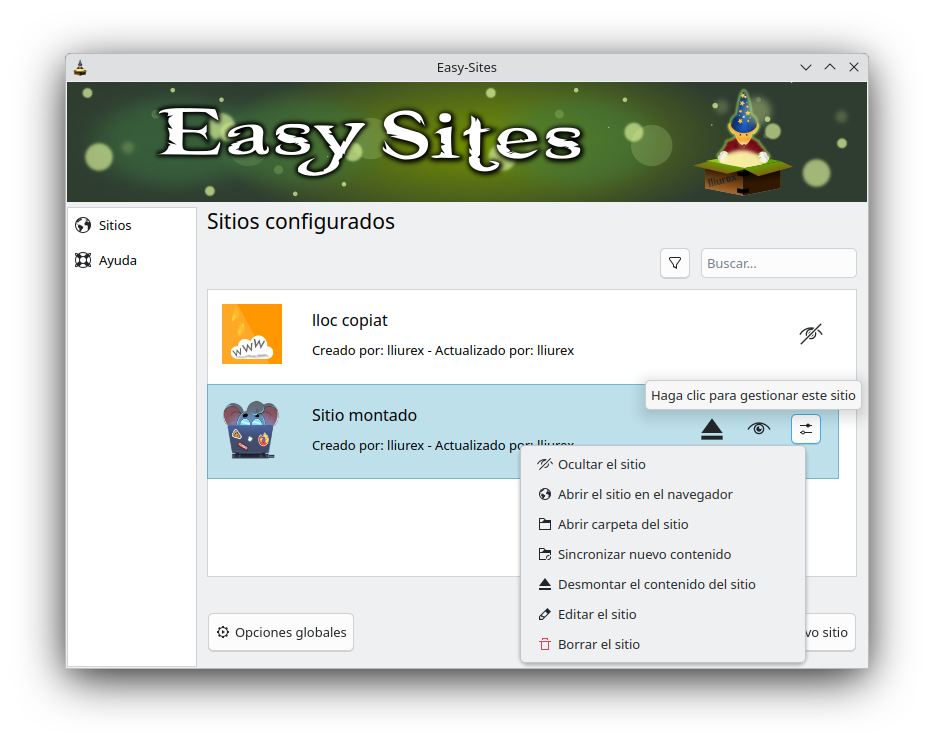Click the eject icon on Sitio montado row

point(711,430)
